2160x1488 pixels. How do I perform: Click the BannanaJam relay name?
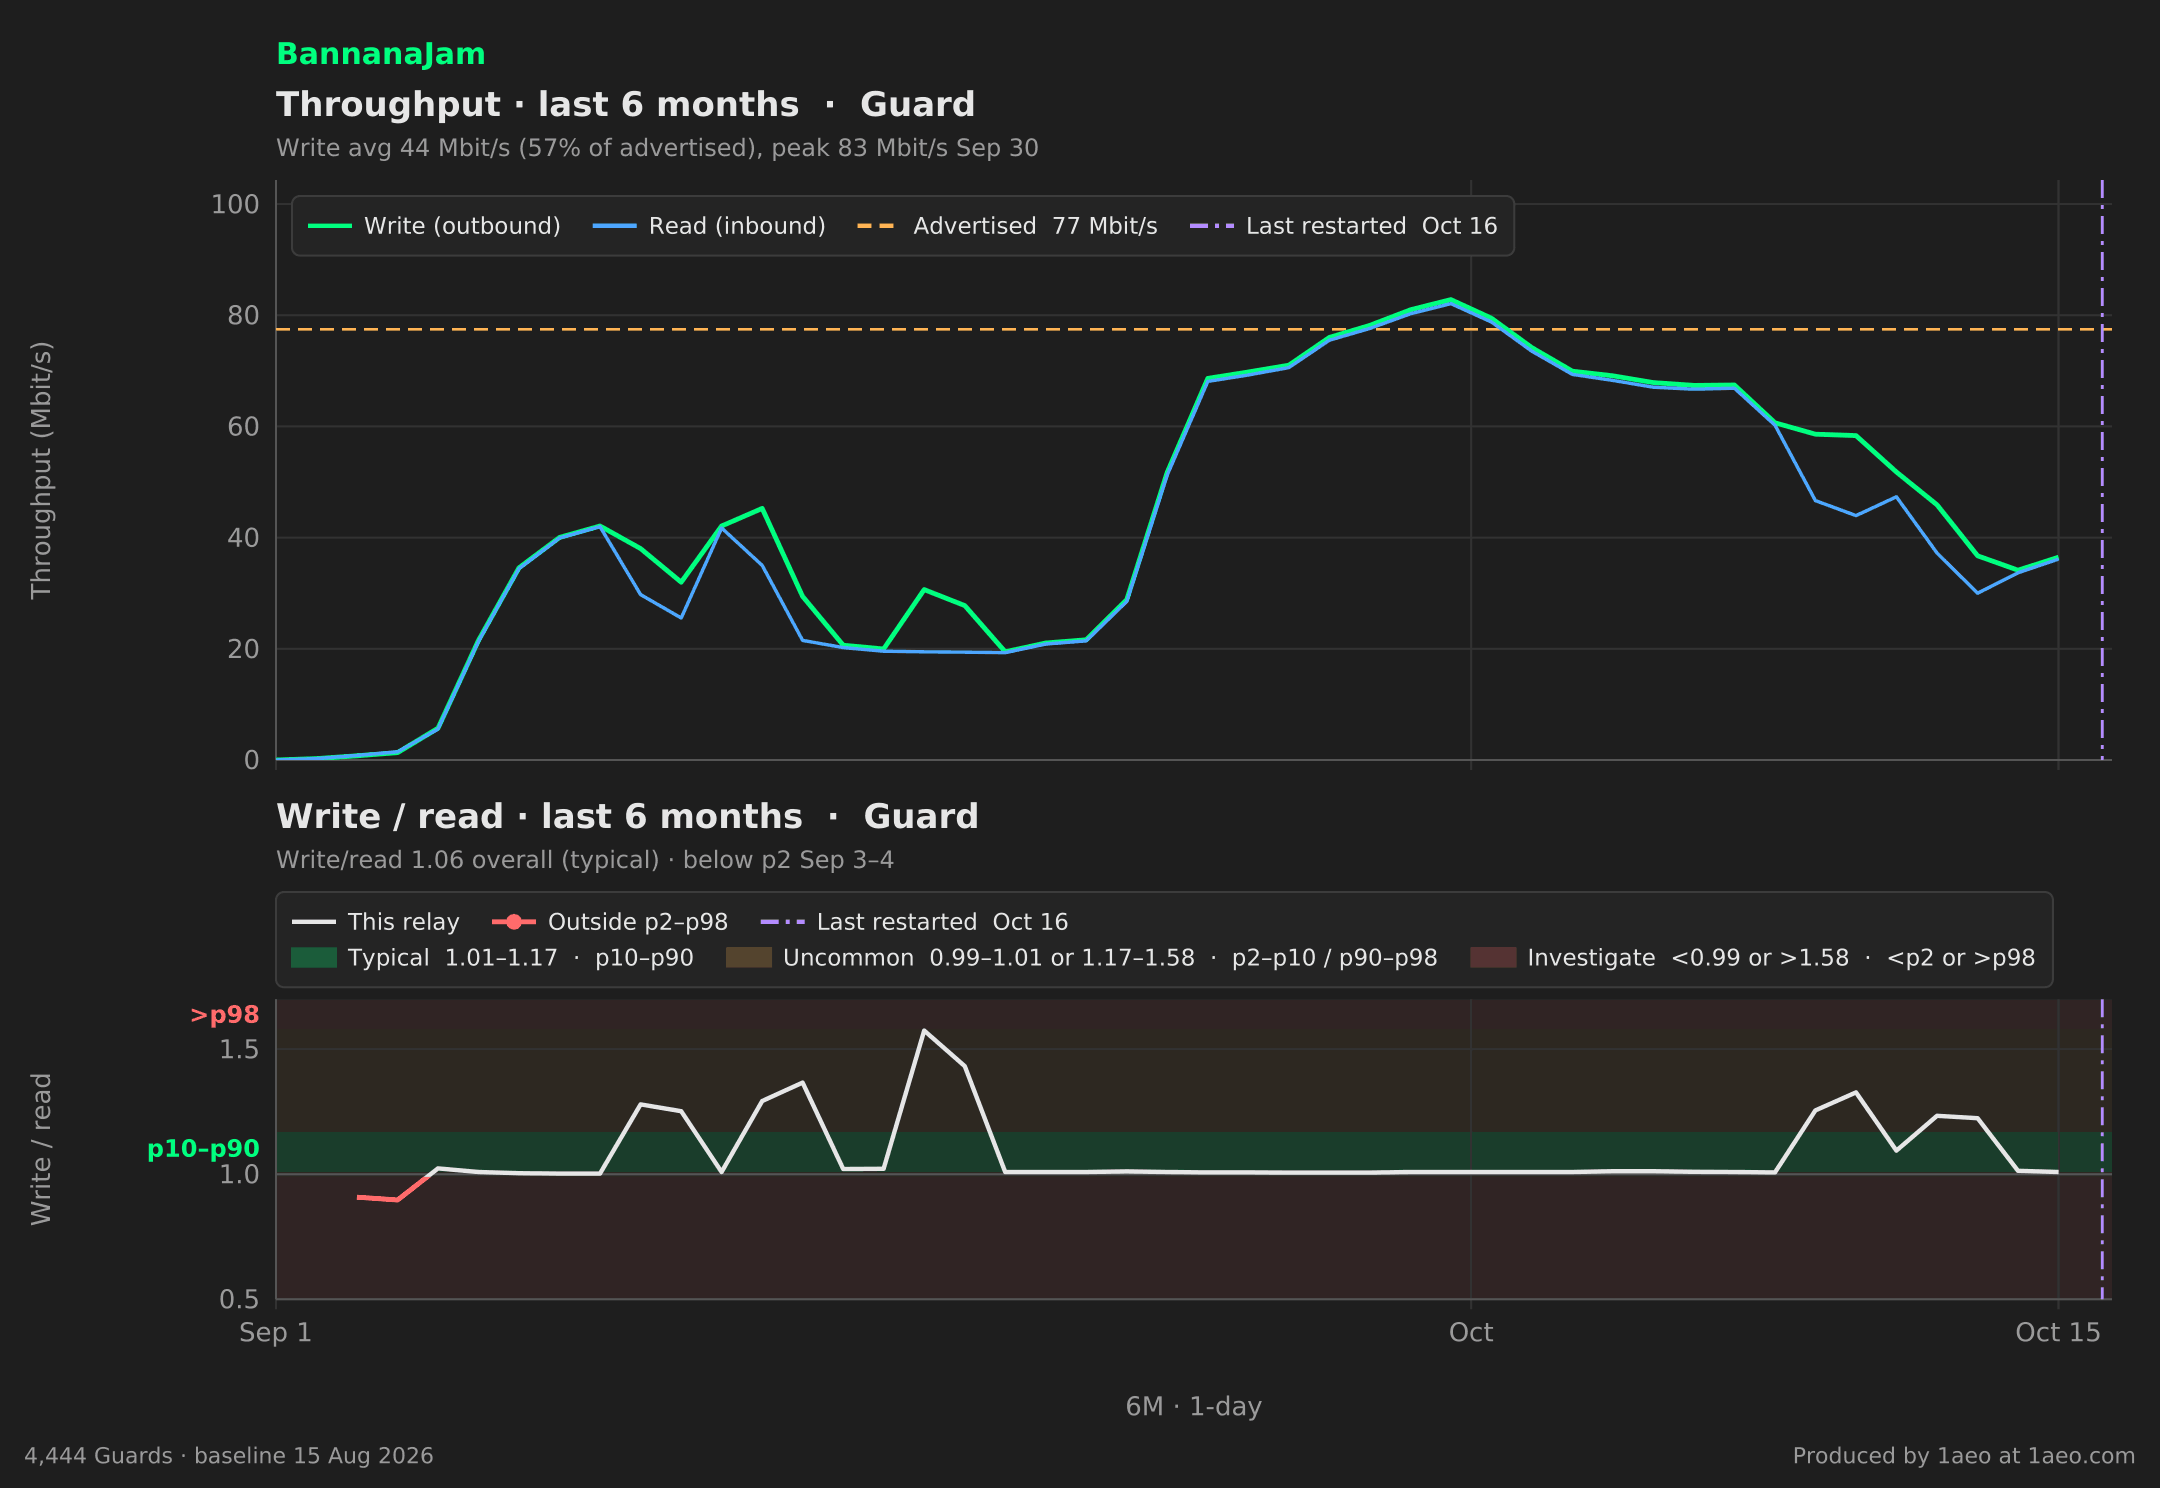tap(380, 54)
